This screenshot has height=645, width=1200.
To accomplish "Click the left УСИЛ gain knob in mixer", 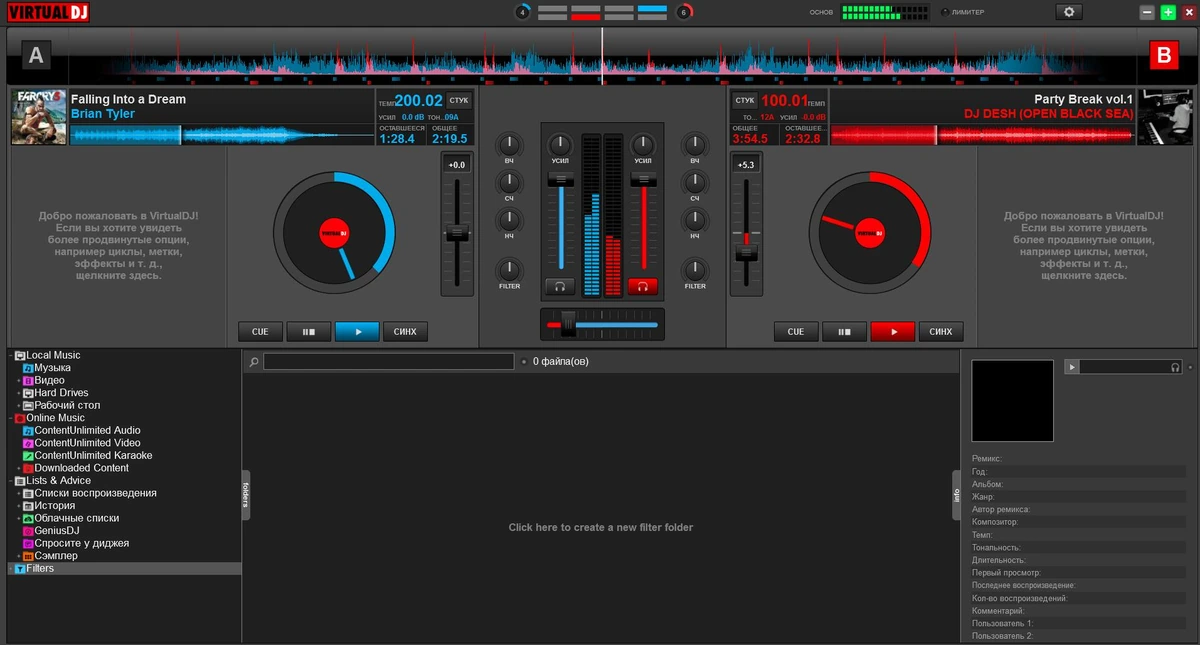I will pyautogui.click(x=559, y=144).
